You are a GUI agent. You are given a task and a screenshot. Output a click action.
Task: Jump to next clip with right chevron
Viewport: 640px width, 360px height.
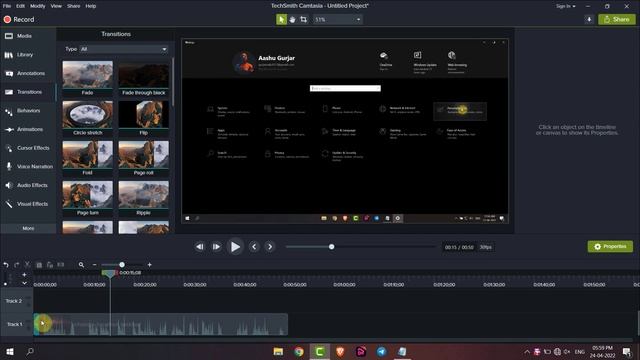pos(270,247)
